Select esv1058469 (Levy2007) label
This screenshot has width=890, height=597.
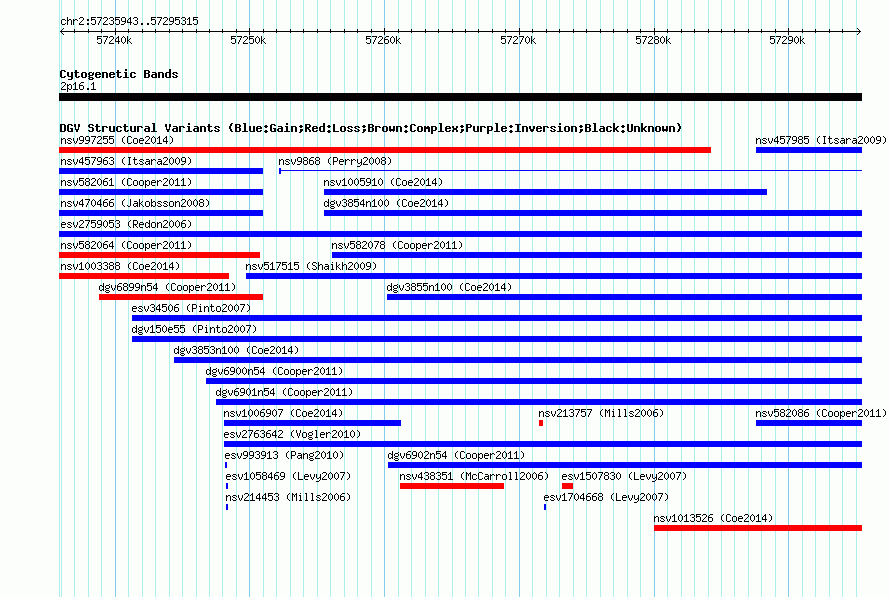(x=288, y=476)
